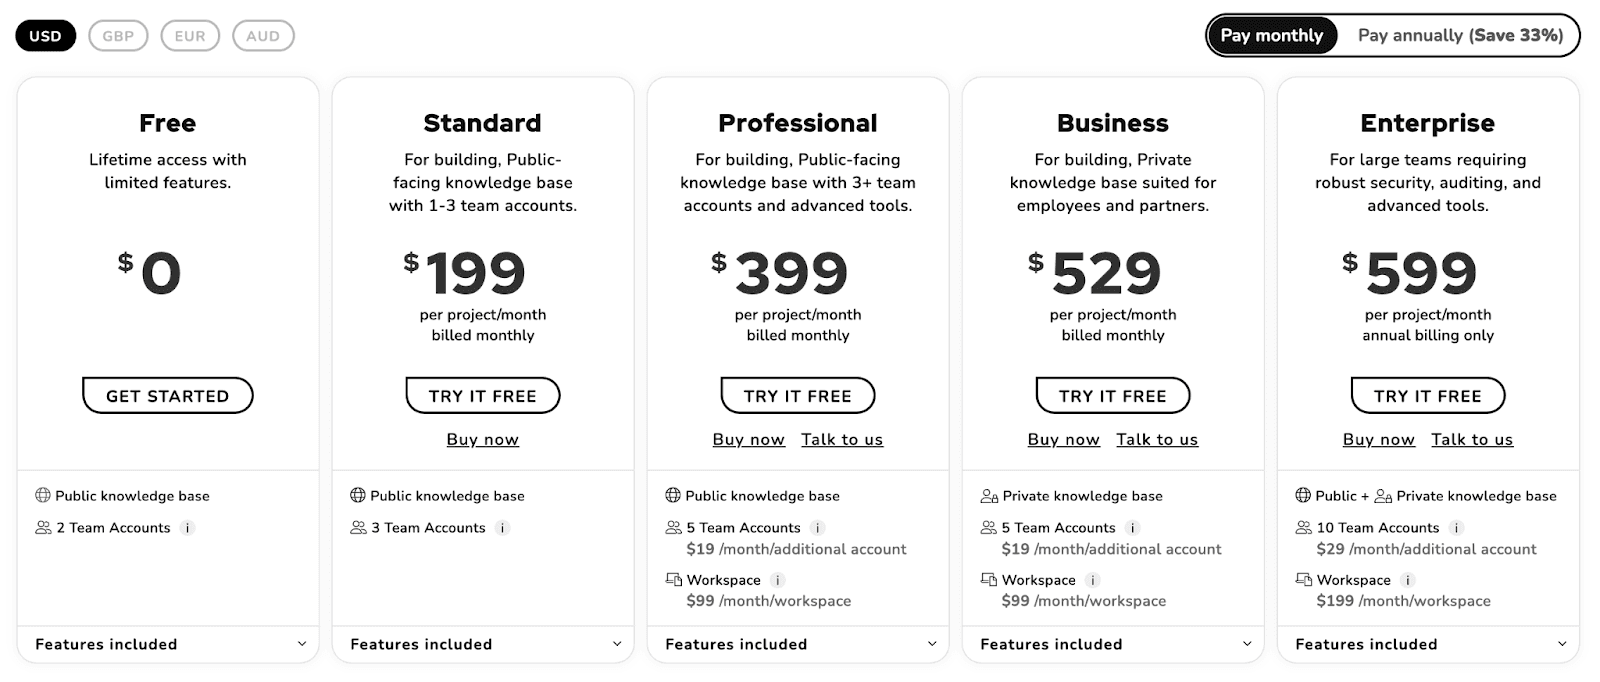
Task: Expand Features included under Professional plan
Action: [x=798, y=644]
